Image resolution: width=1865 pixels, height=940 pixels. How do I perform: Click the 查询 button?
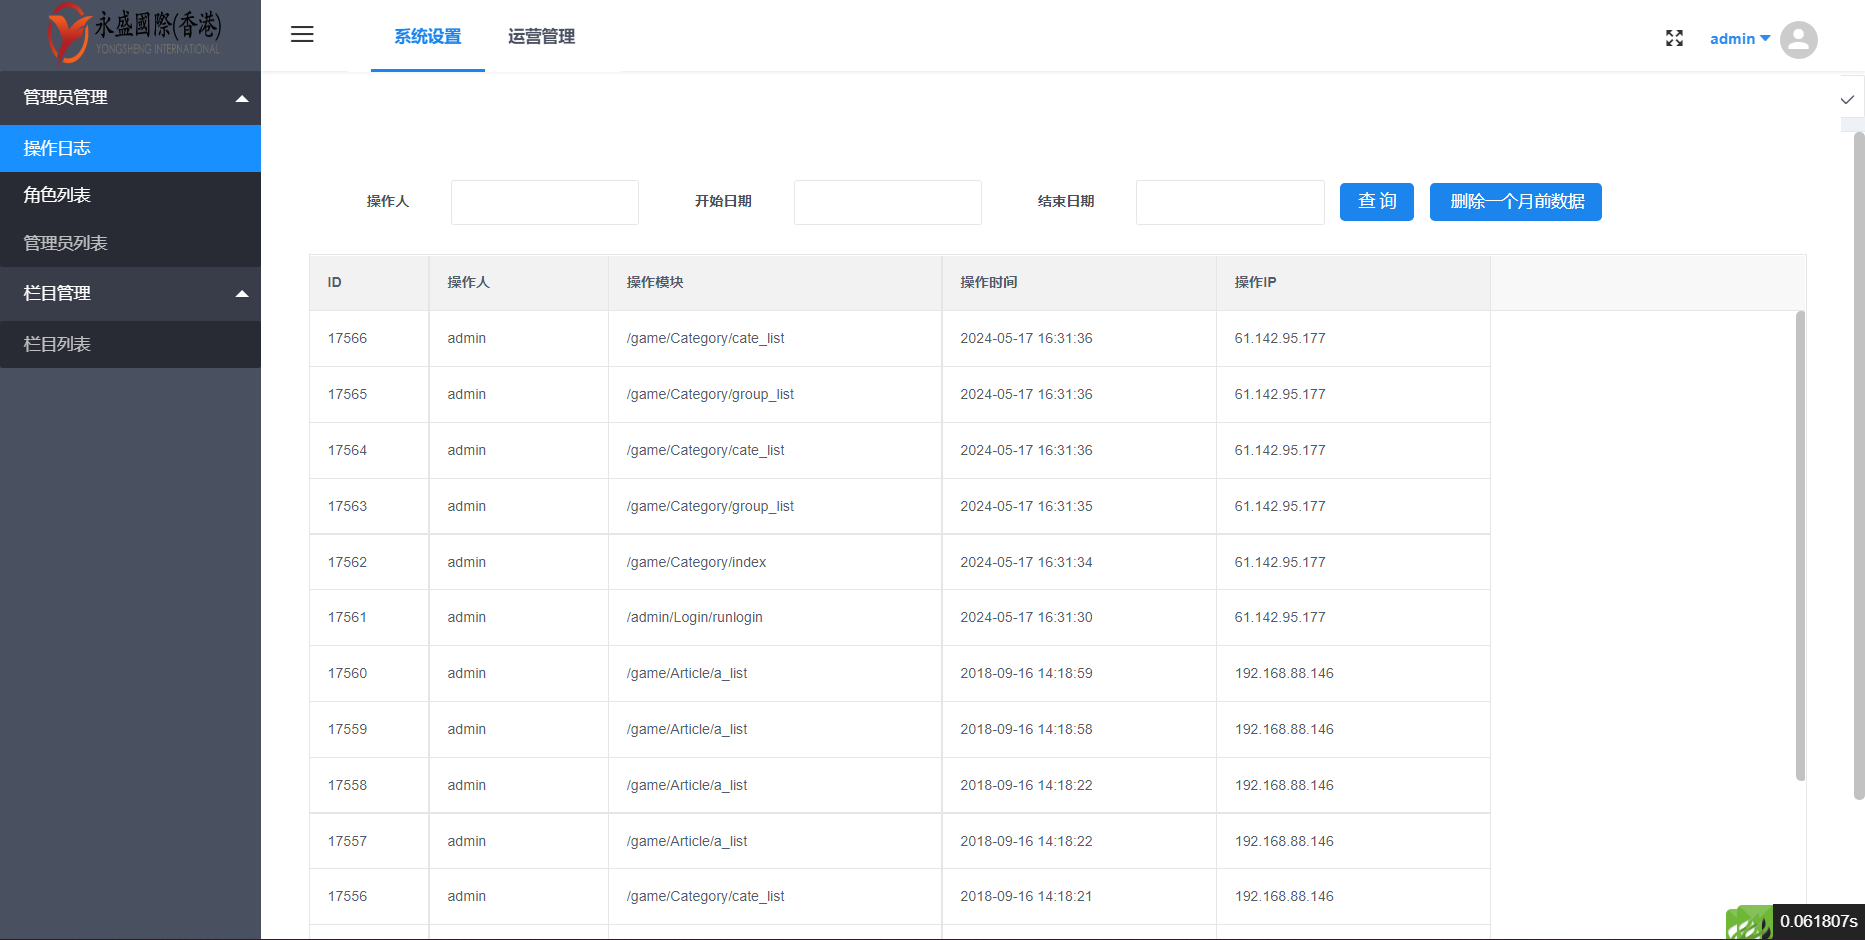coord(1377,202)
